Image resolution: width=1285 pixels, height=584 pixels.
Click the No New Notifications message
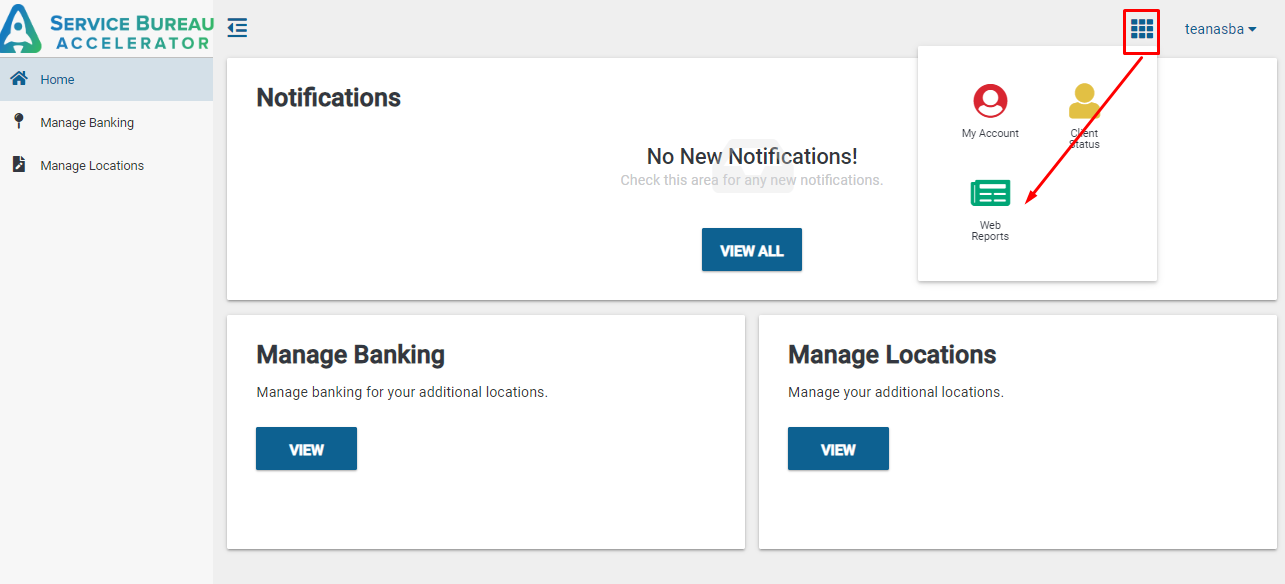click(751, 156)
